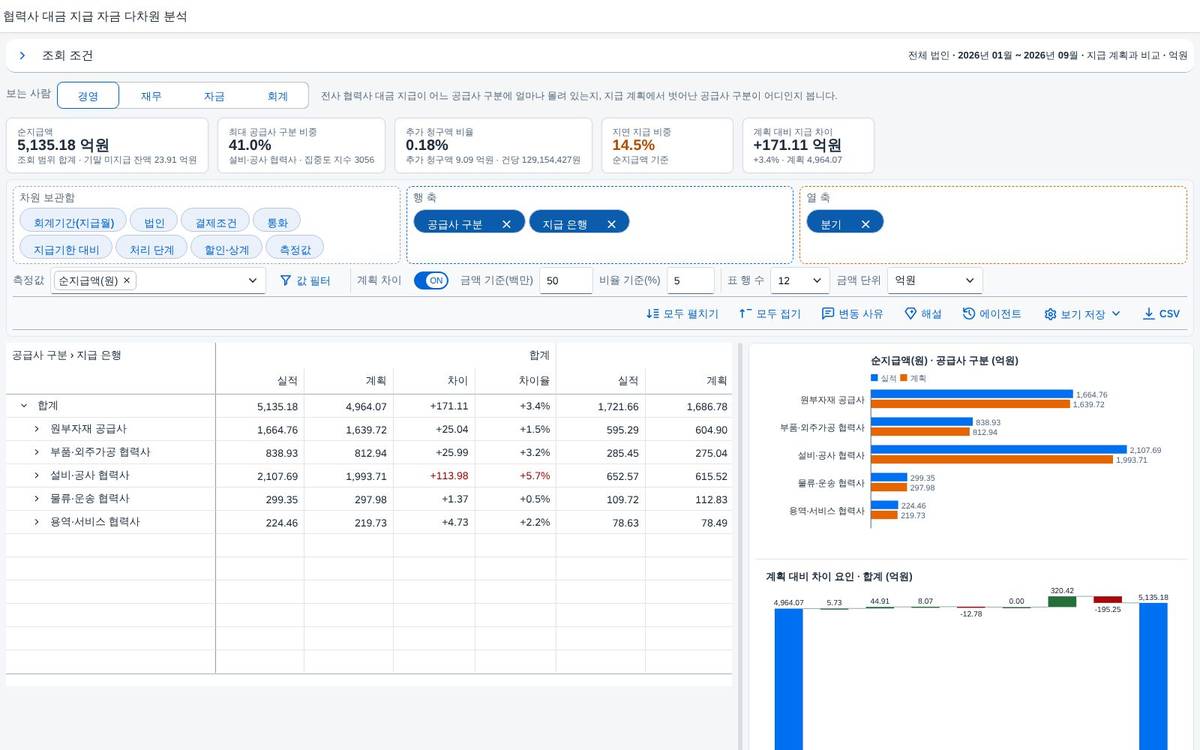The width and height of the screenshot is (1200, 750).
Task: Pick the 지급기한 대비 dimension chip
Action: tap(66, 248)
